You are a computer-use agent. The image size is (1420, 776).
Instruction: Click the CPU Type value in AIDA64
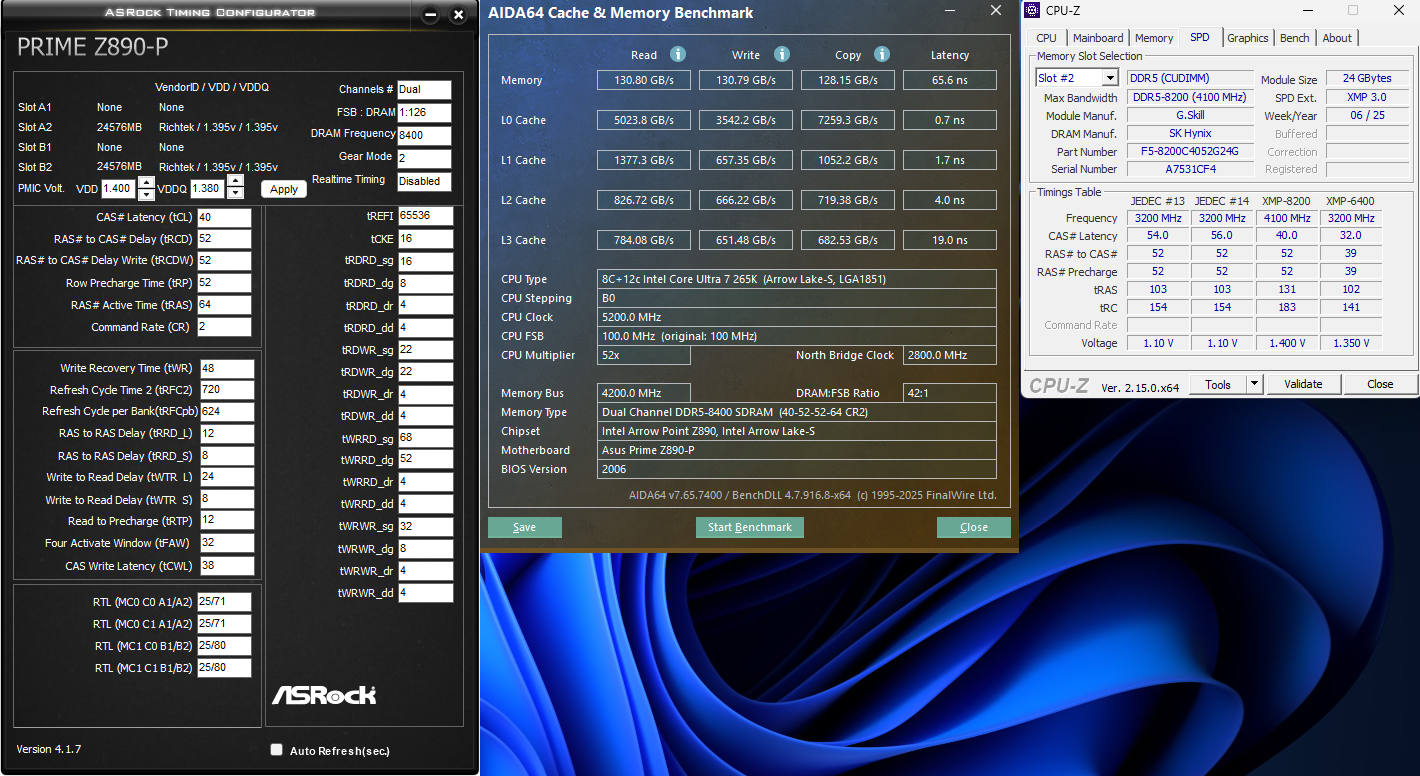point(797,279)
